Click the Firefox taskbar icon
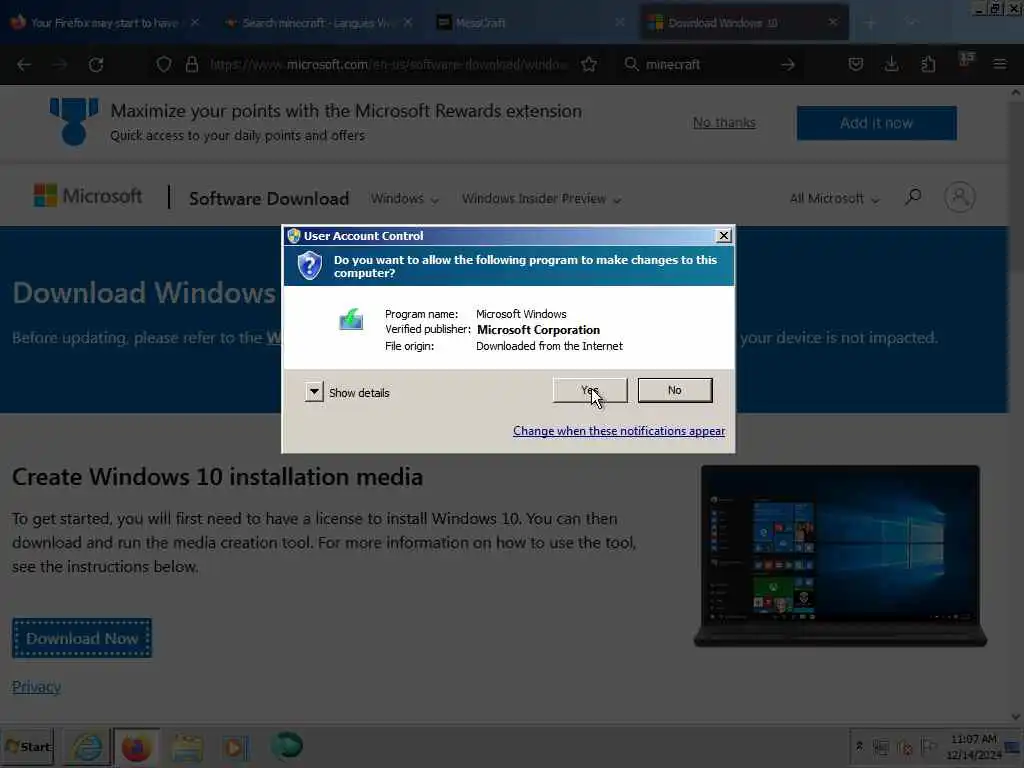 [x=136, y=747]
